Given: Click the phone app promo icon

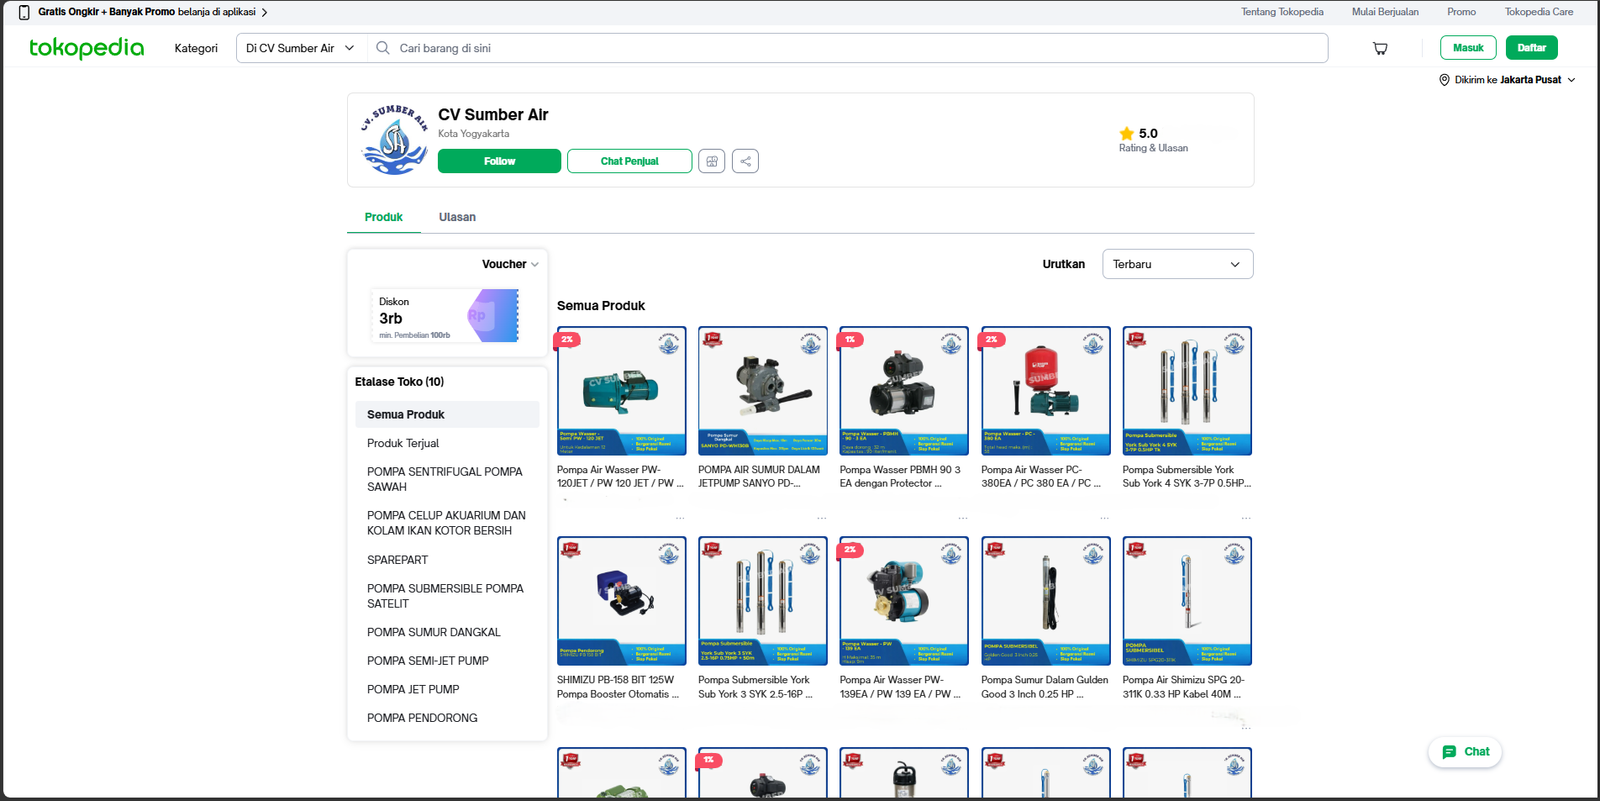Looking at the screenshot, I should click(x=24, y=12).
